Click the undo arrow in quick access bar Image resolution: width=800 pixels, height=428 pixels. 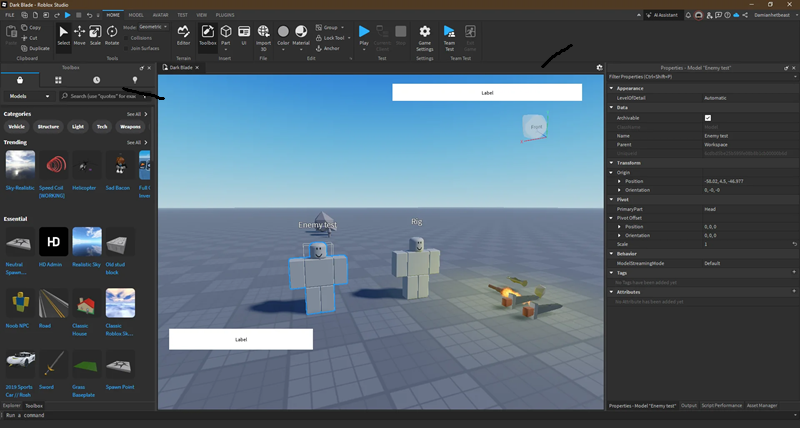coord(89,15)
